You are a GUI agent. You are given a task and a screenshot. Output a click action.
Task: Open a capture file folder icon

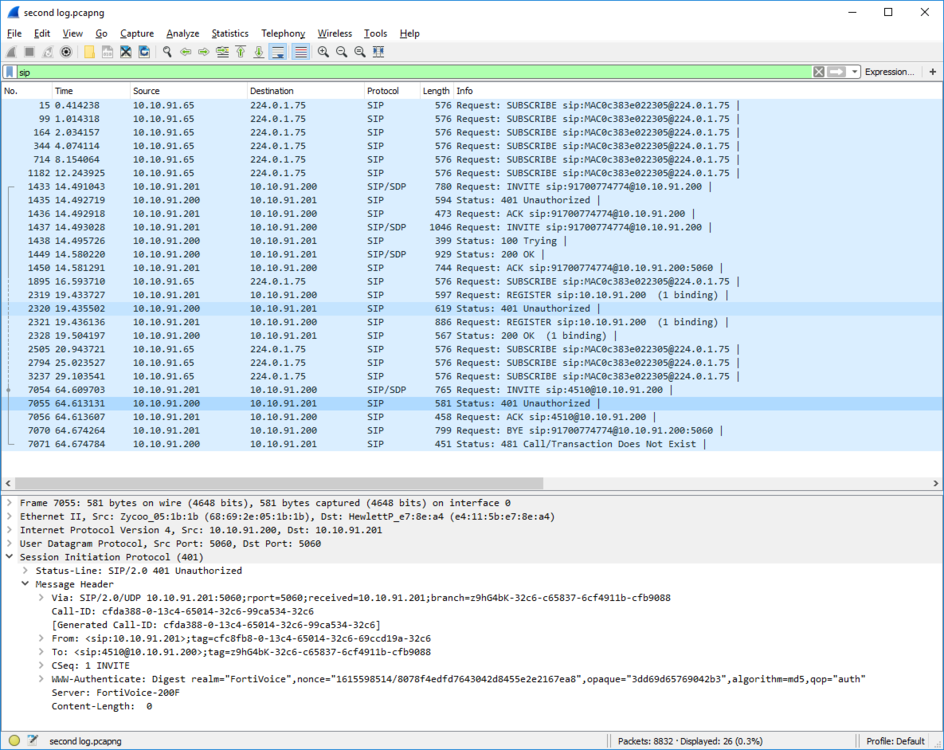click(89, 52)
